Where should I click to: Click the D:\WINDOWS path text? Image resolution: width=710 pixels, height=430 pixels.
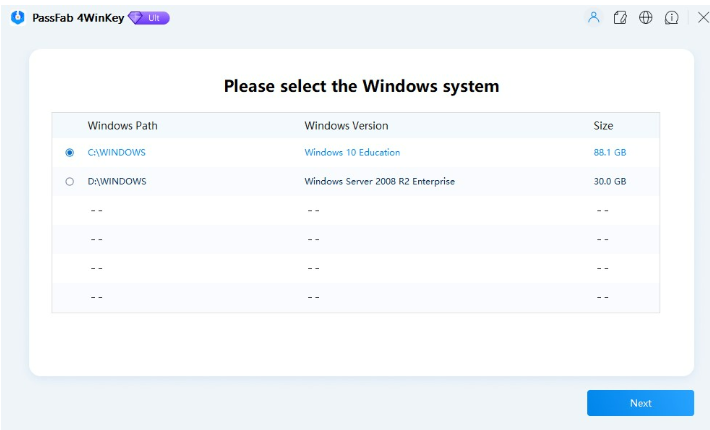pyautogui.click(x=117, y=182)
